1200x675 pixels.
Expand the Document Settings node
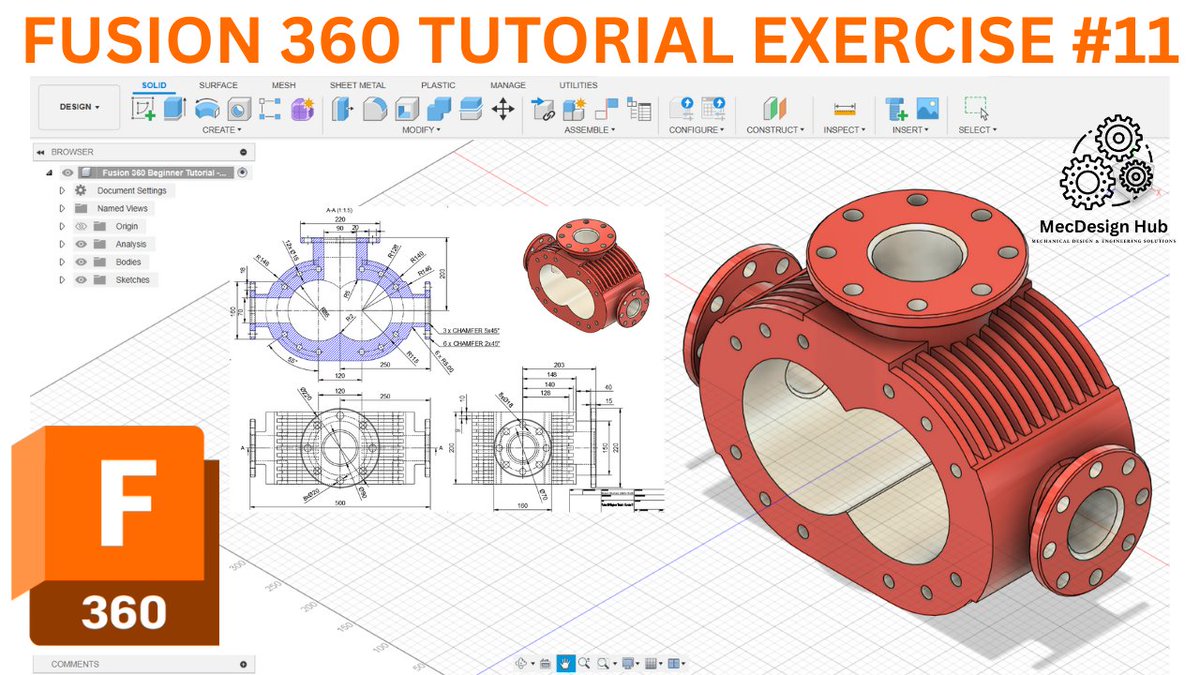point(62,190)
